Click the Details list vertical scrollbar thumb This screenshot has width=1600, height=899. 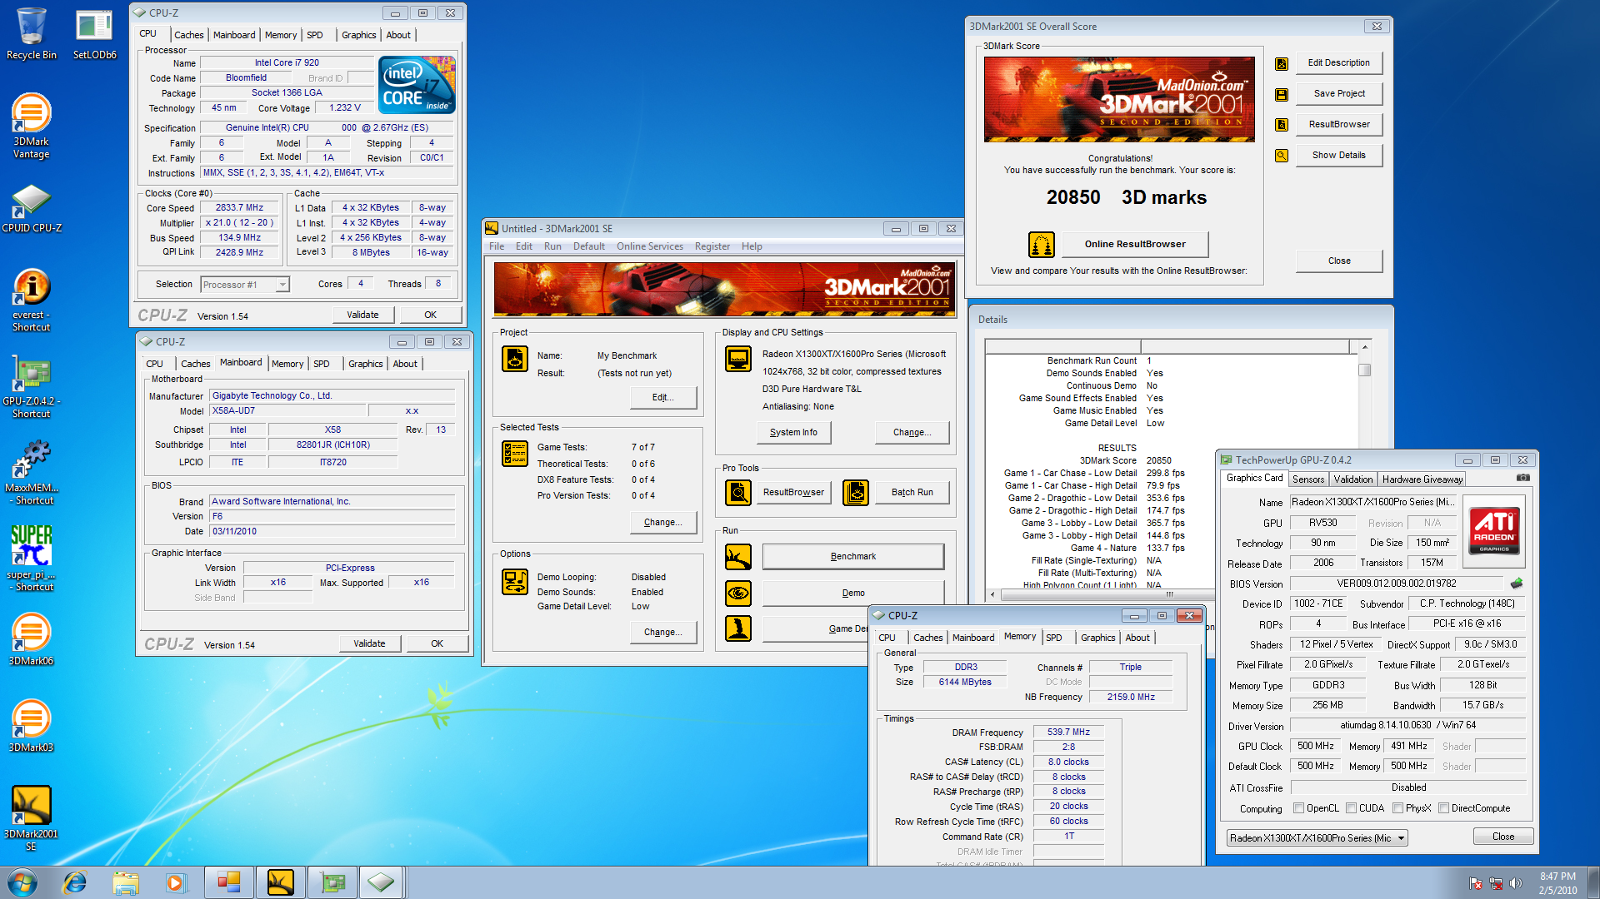pos(1364,370)
